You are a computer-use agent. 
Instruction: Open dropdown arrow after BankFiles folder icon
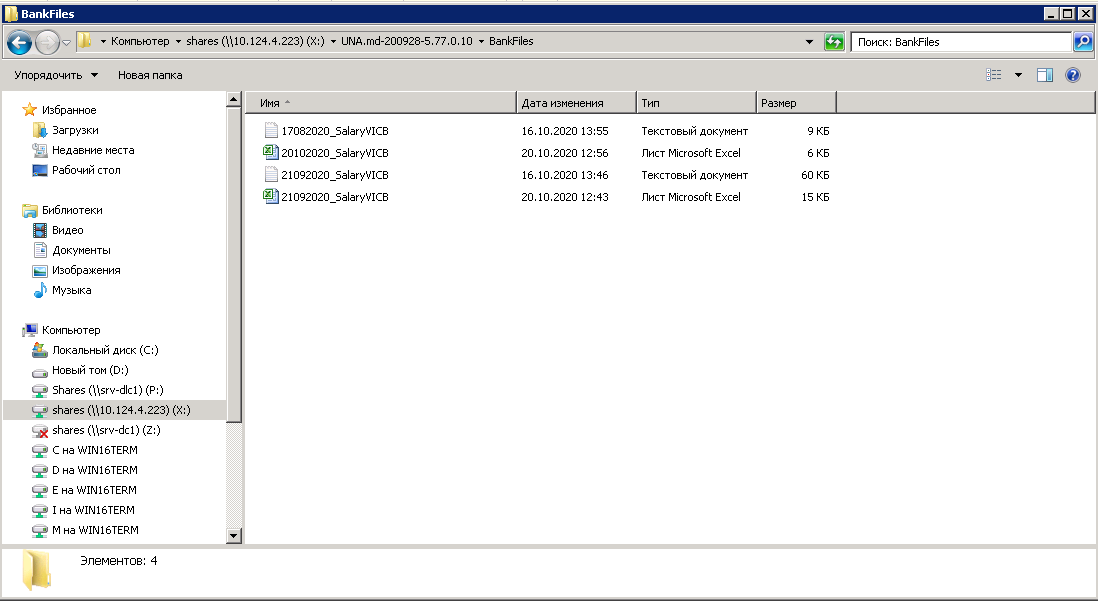click(x=103, y=41)
